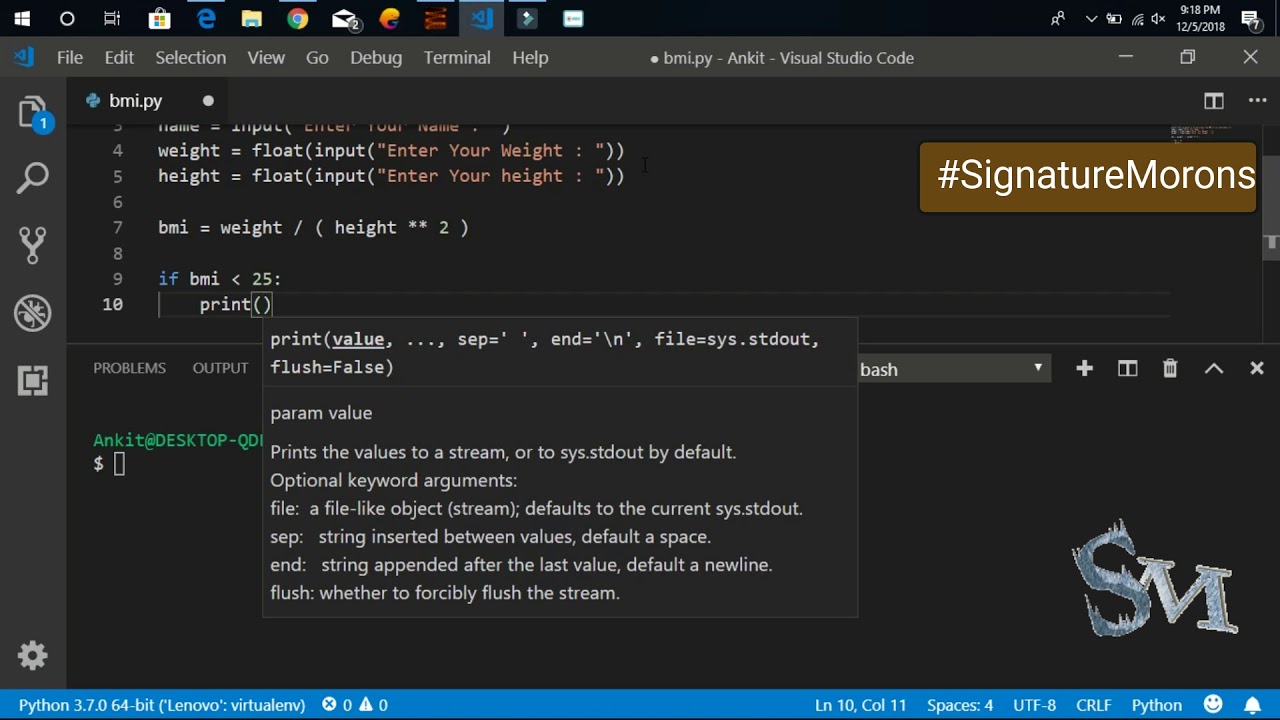Change file encoding UTF-8

[1034, 705]
